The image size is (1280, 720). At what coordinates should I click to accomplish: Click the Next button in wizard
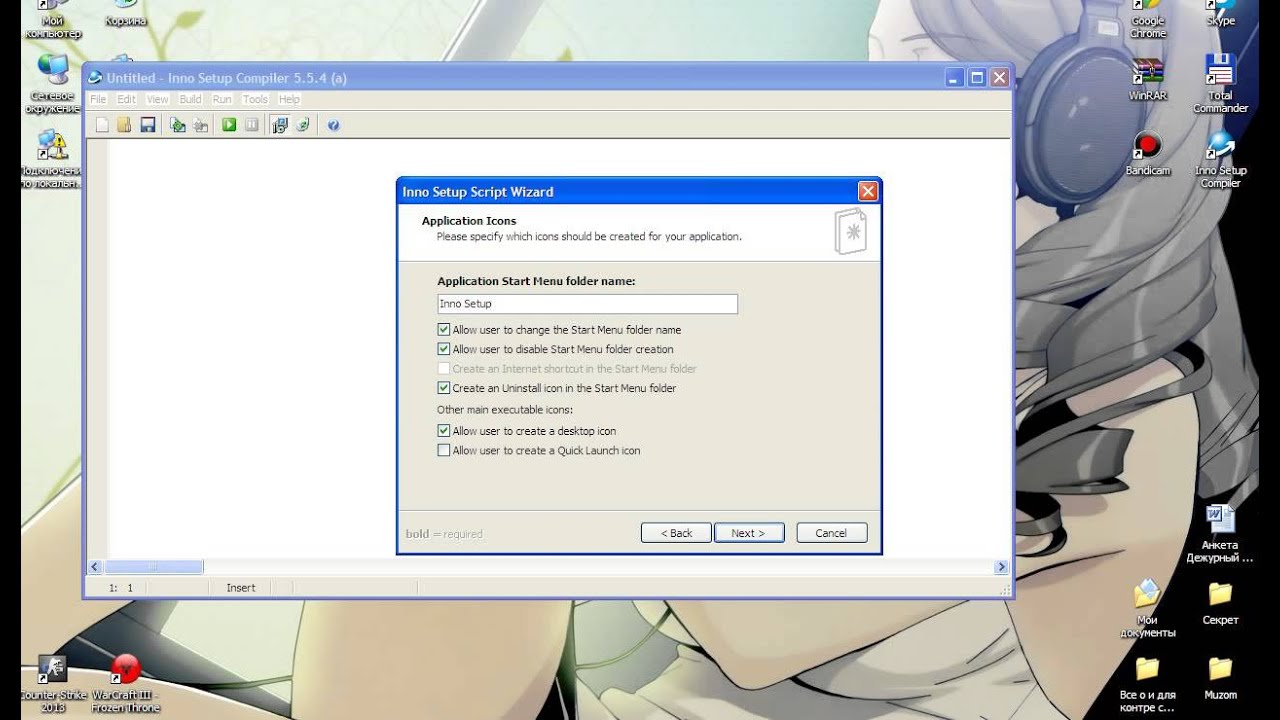tap(749, 533)
